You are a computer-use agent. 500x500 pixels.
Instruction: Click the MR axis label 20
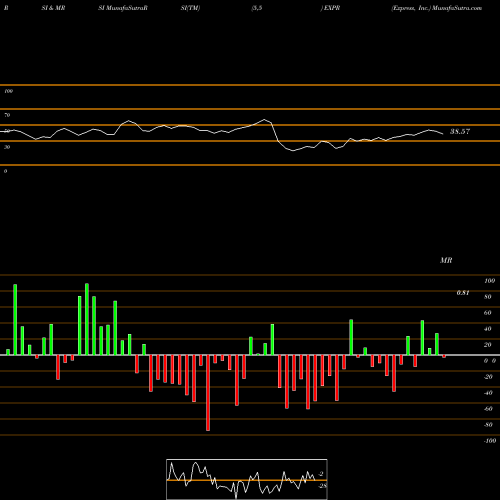click(x=488, y=345)
